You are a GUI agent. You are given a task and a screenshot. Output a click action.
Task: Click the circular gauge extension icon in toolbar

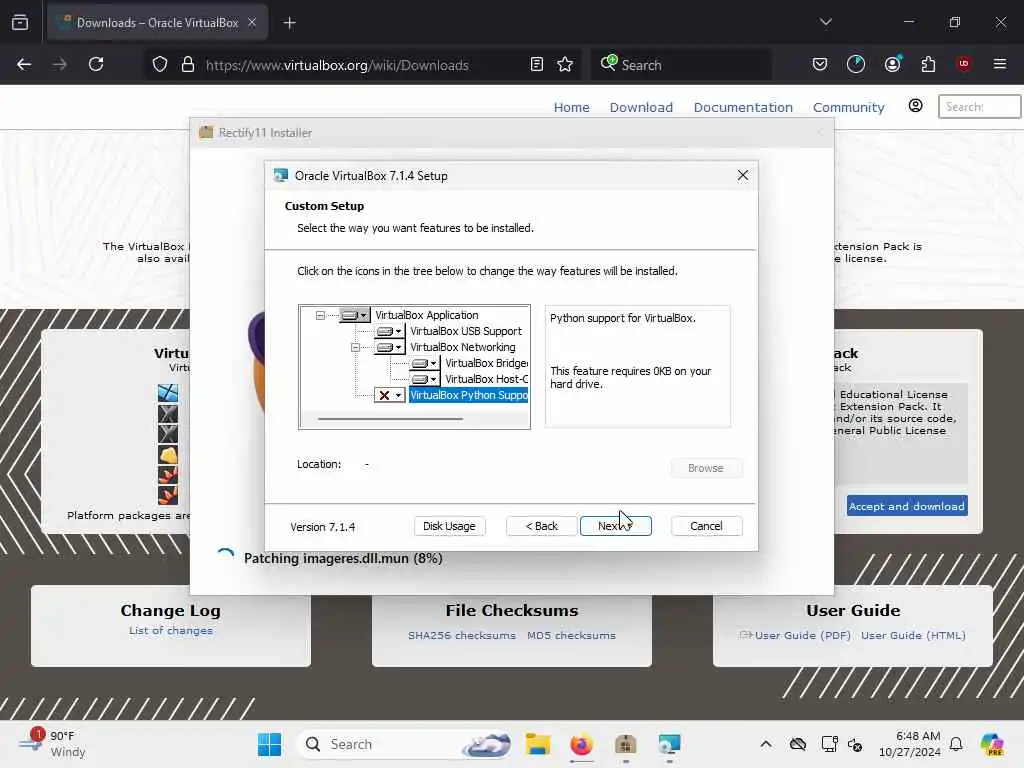pyautogui.click(x=856, y=64)
